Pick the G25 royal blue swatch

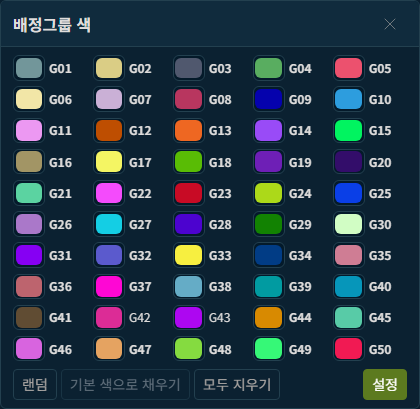click(349, 193)
